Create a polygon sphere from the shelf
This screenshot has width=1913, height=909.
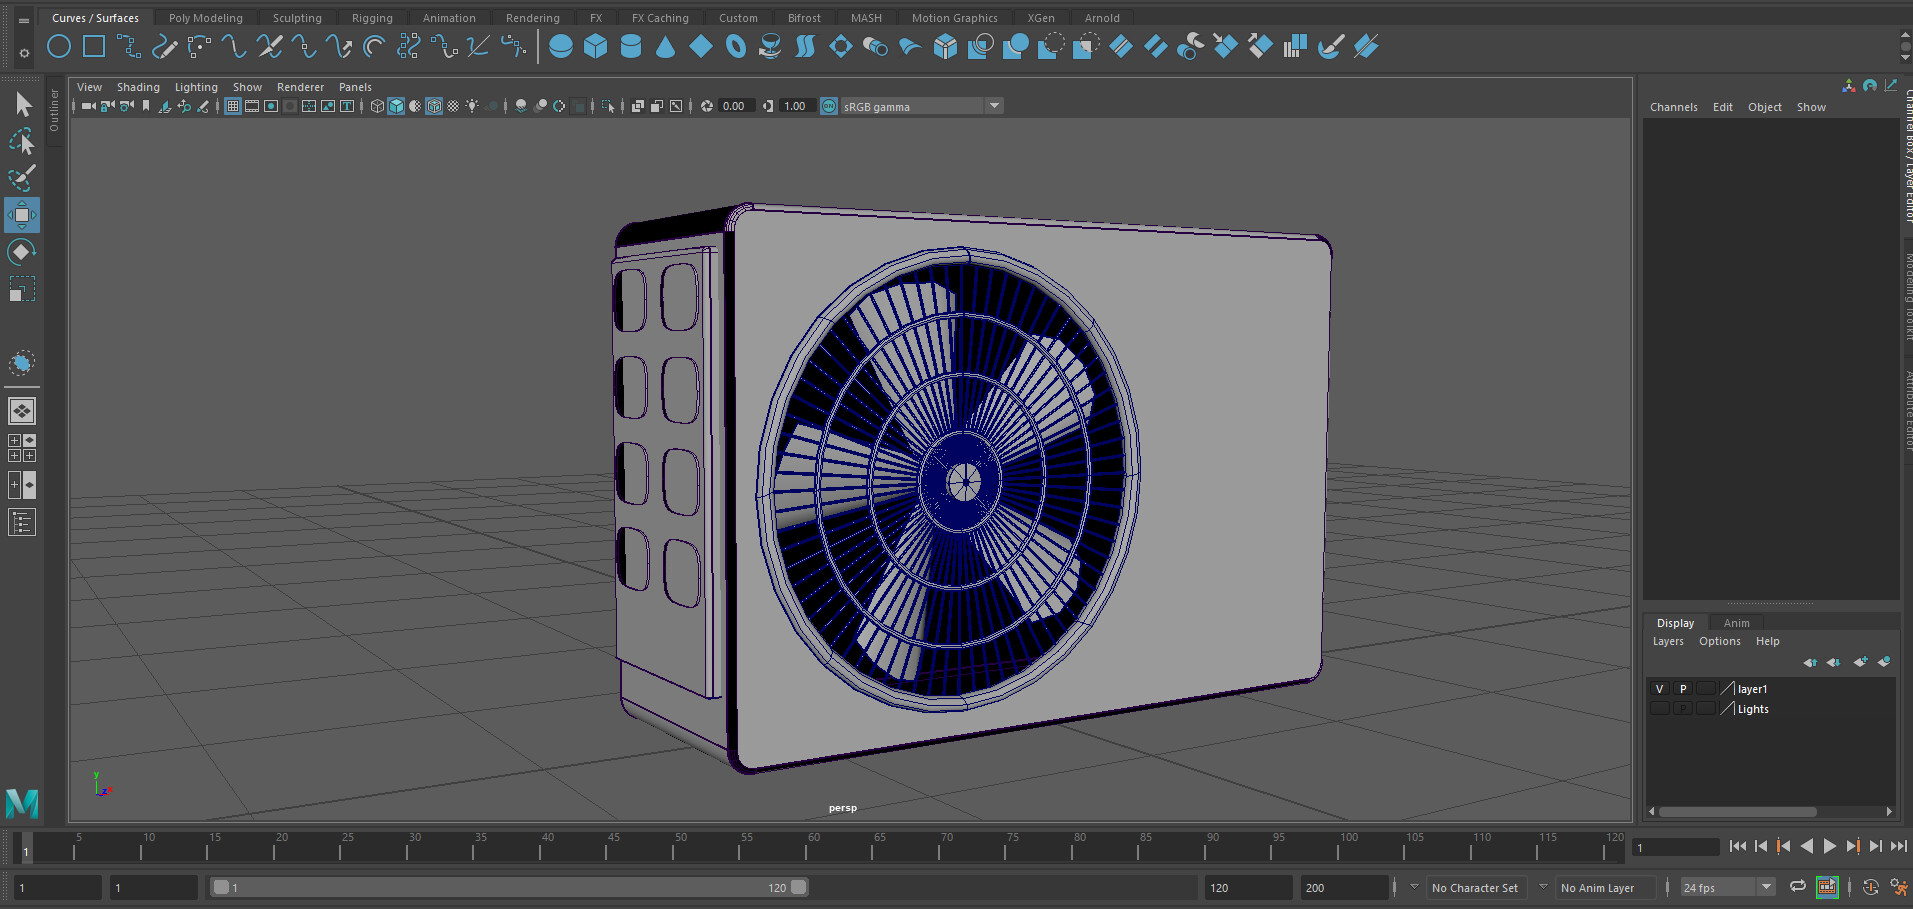[561, 46]
